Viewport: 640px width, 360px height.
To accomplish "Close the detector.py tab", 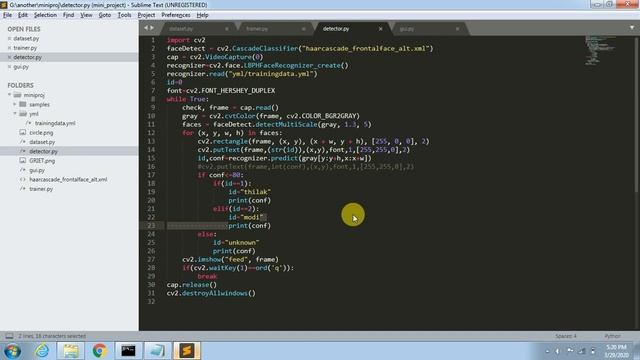I will (380, 29).
